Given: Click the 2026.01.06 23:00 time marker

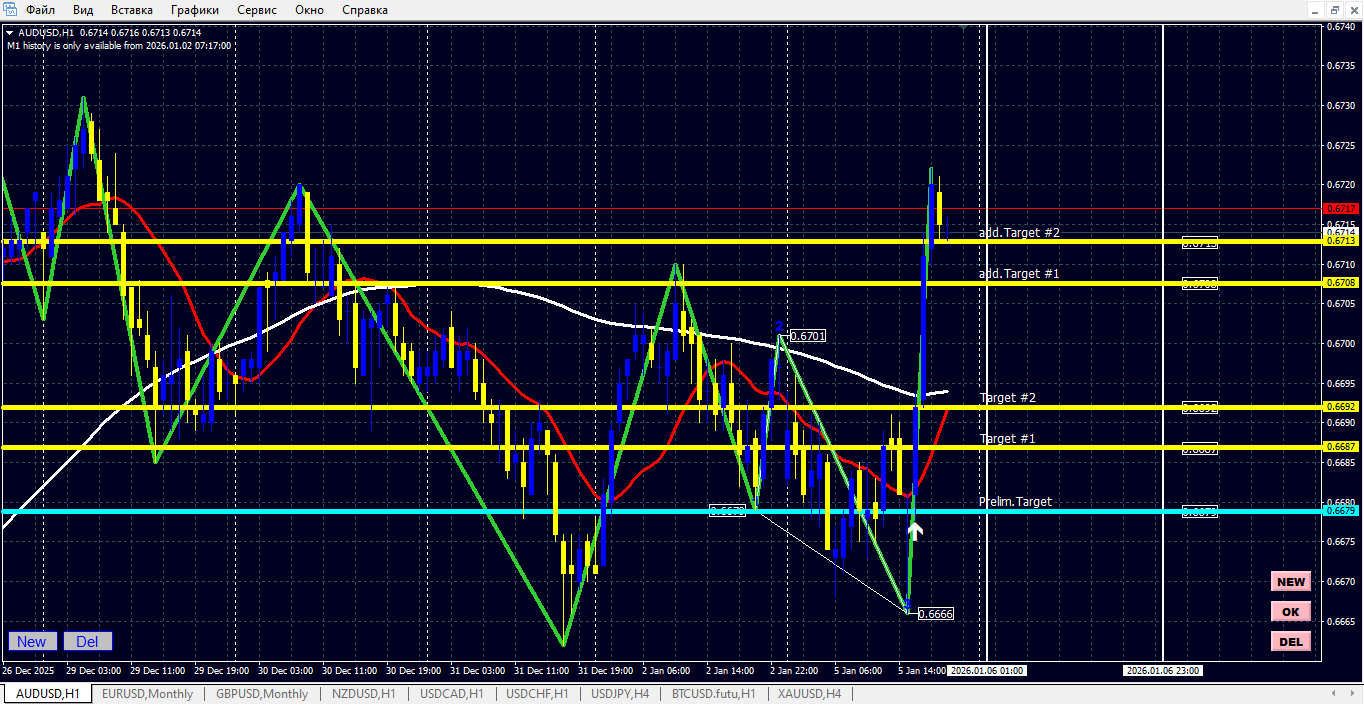Looking at the screenshot, I should 1162,671.
